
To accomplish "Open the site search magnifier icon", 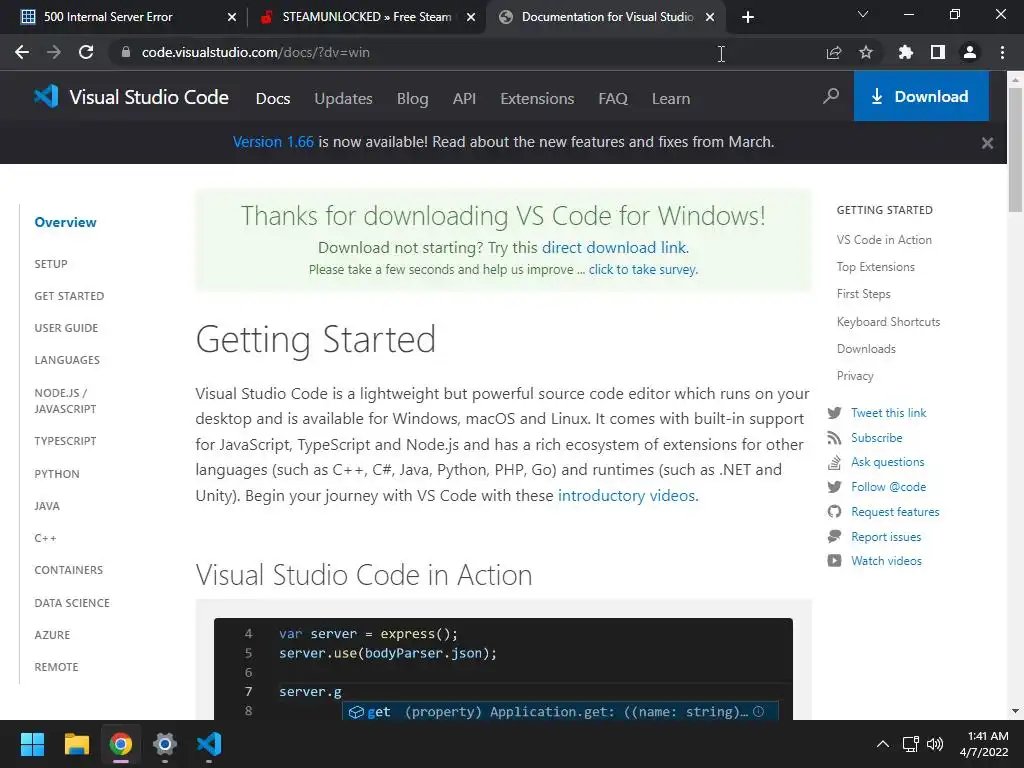I will click(x=831, y=97).
